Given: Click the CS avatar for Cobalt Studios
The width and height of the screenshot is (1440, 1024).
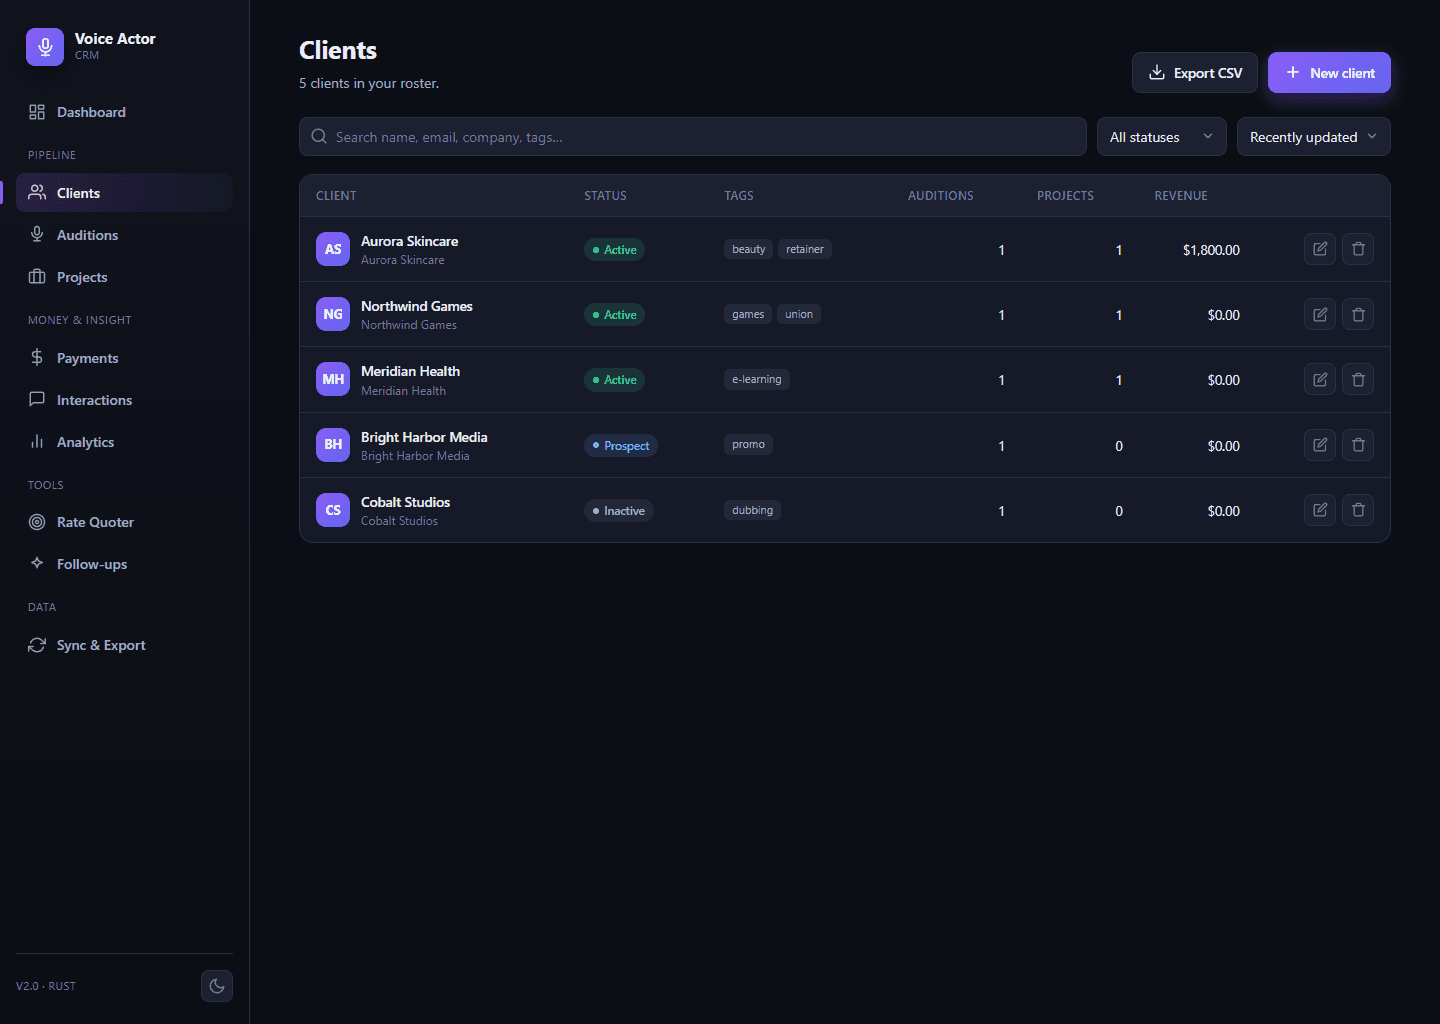Looking at the screenshot, I should point(333,510).
